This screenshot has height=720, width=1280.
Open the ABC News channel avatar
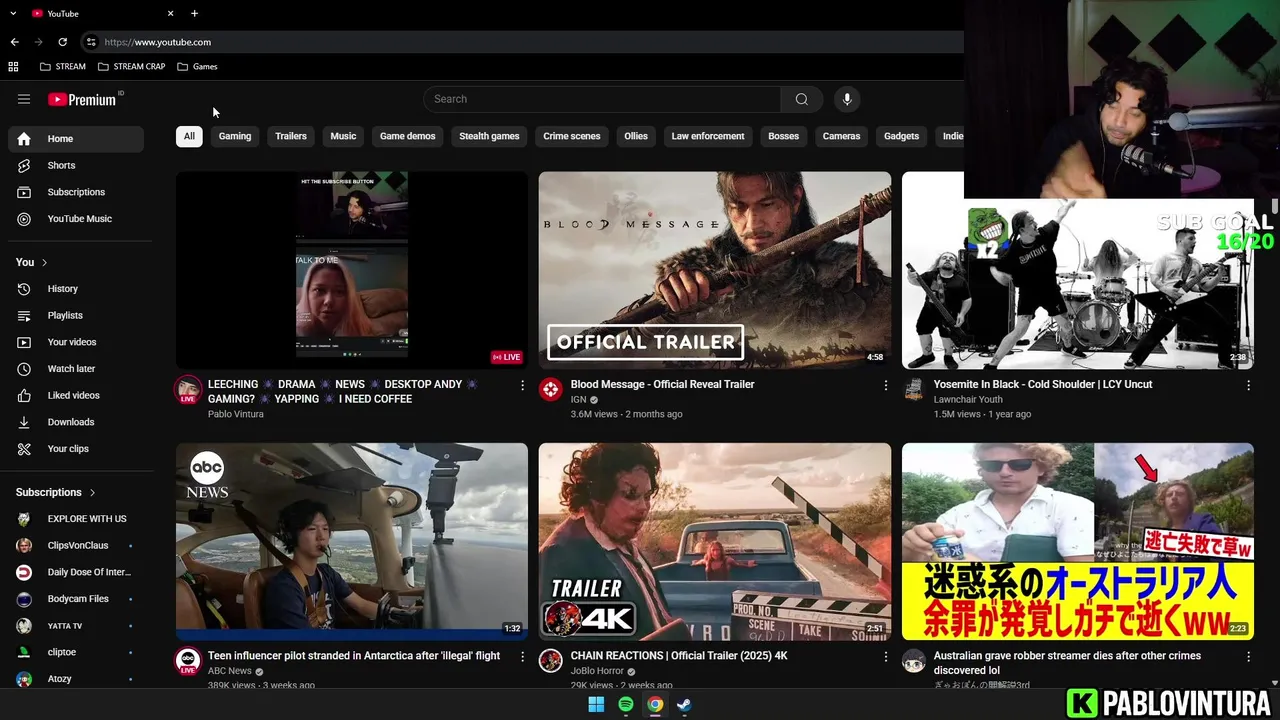tap(188, 661)
